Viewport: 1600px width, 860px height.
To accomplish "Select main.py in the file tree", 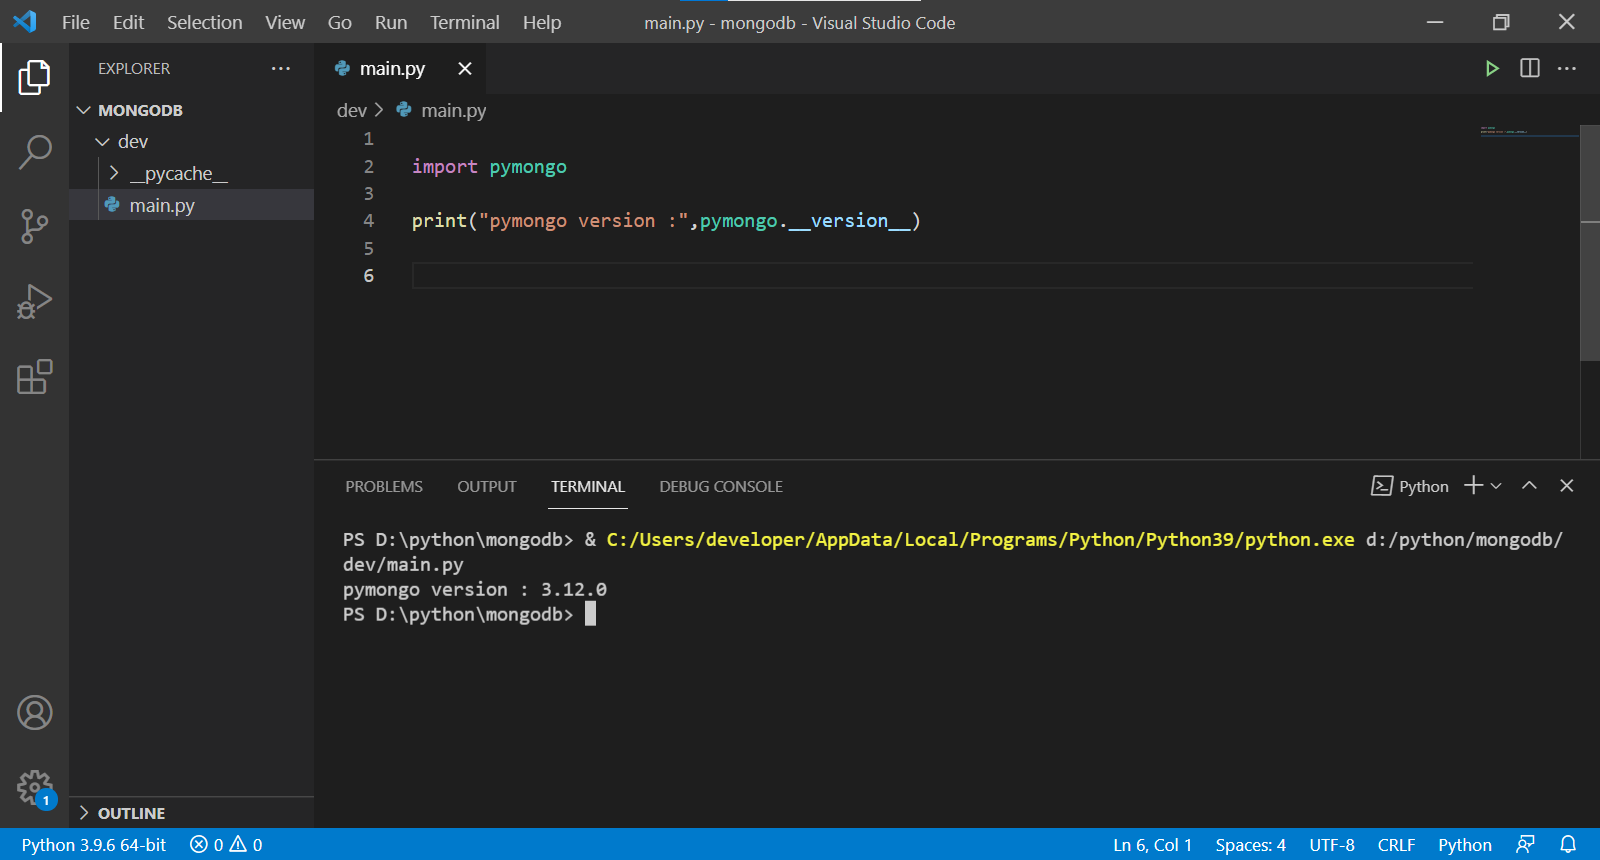I will click(192, 205).
